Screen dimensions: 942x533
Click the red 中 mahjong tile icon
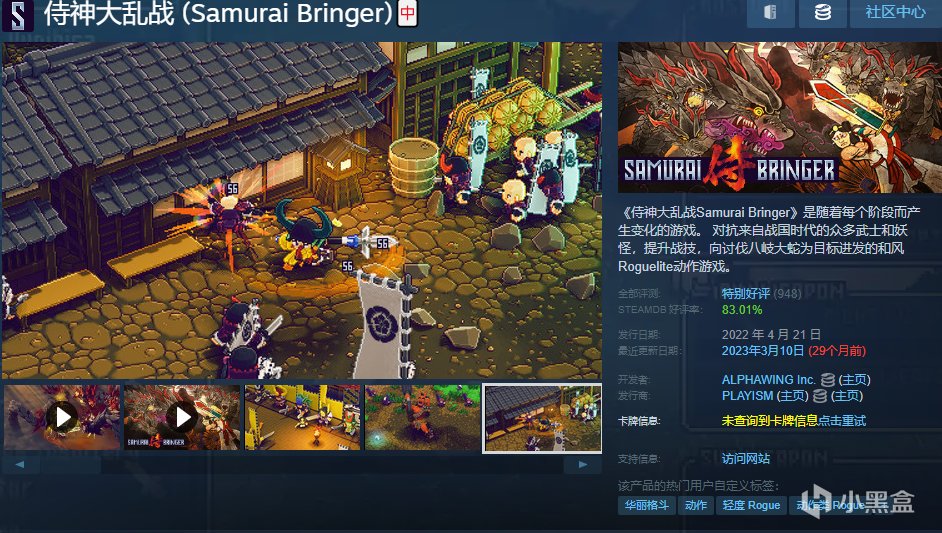pyautogui.click(x=407, y=13)
